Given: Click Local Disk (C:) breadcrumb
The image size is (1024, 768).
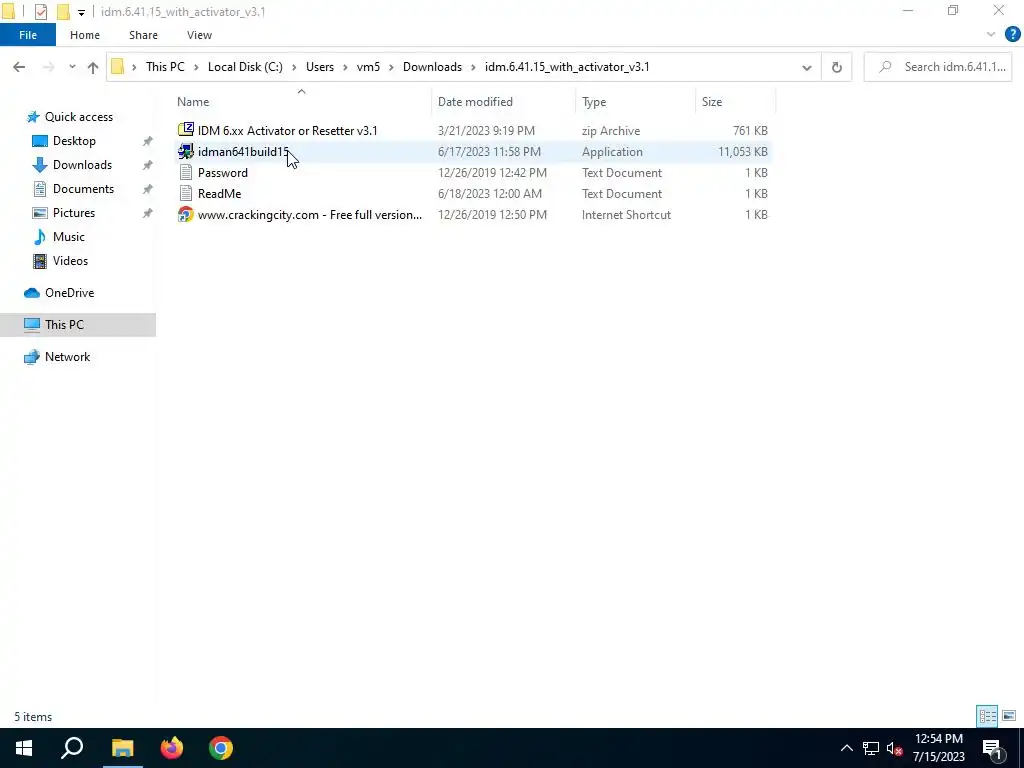Looking at the screenshot, I should point(245,67).
